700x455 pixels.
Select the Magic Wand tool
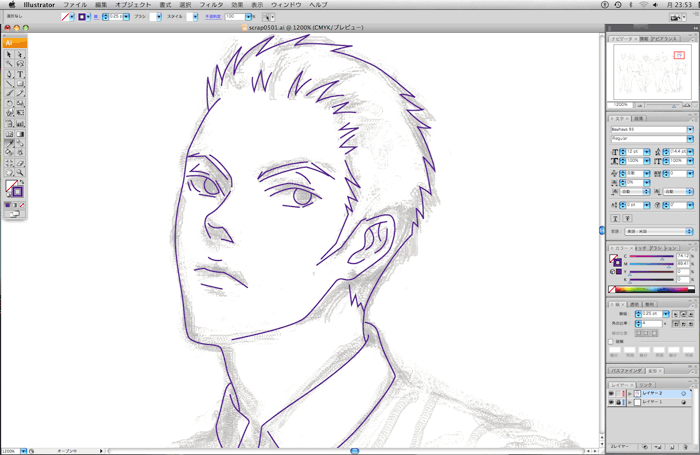coord(9,64)
